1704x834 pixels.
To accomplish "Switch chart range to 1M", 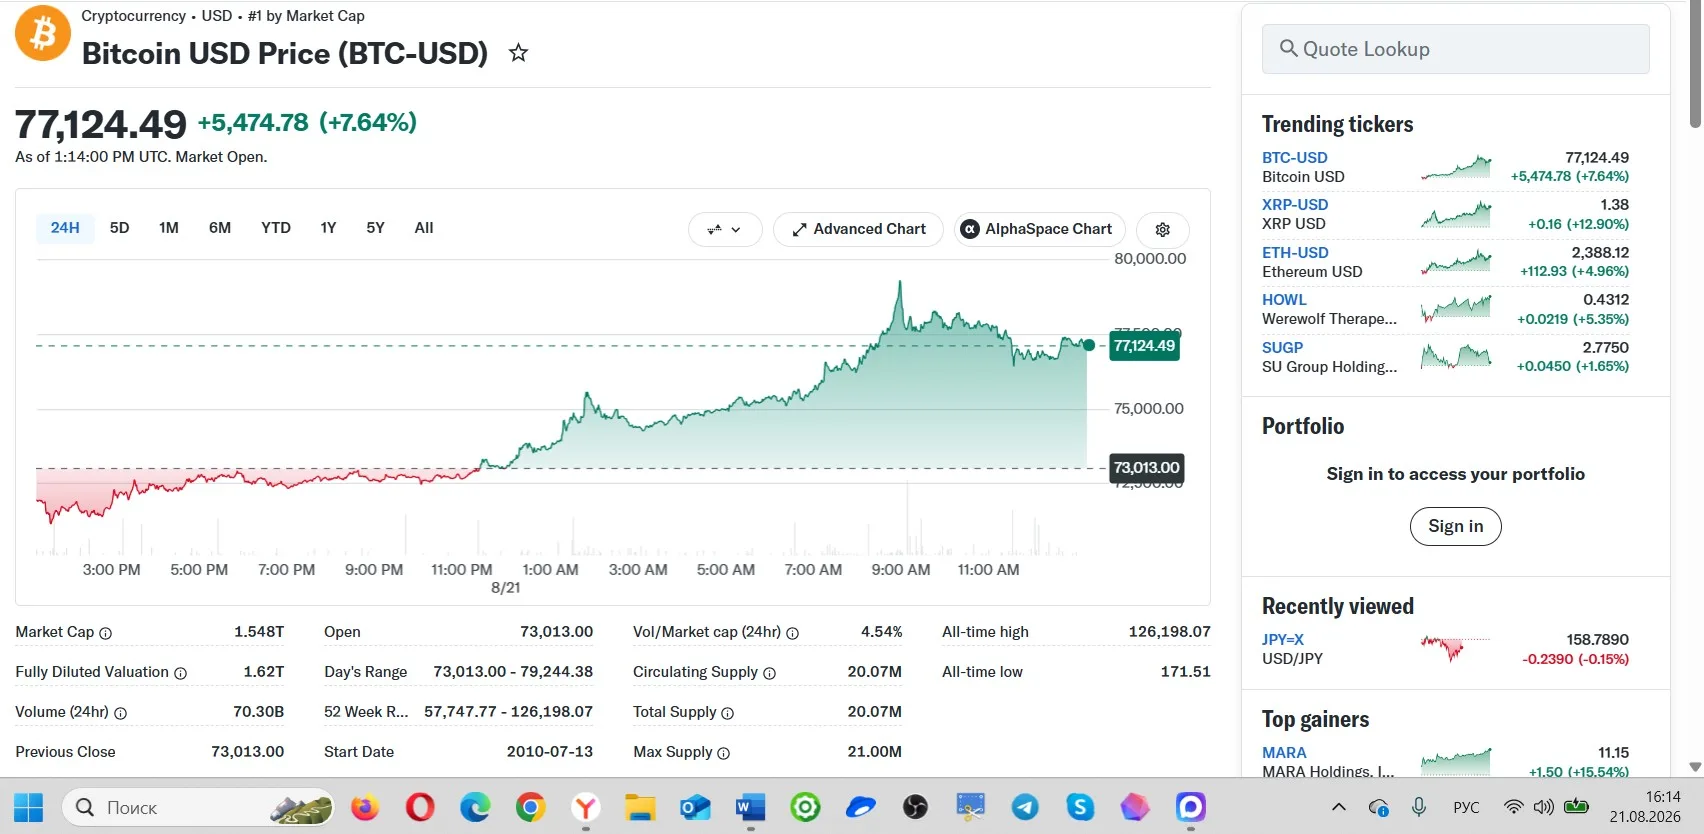I will pos(169,228).
